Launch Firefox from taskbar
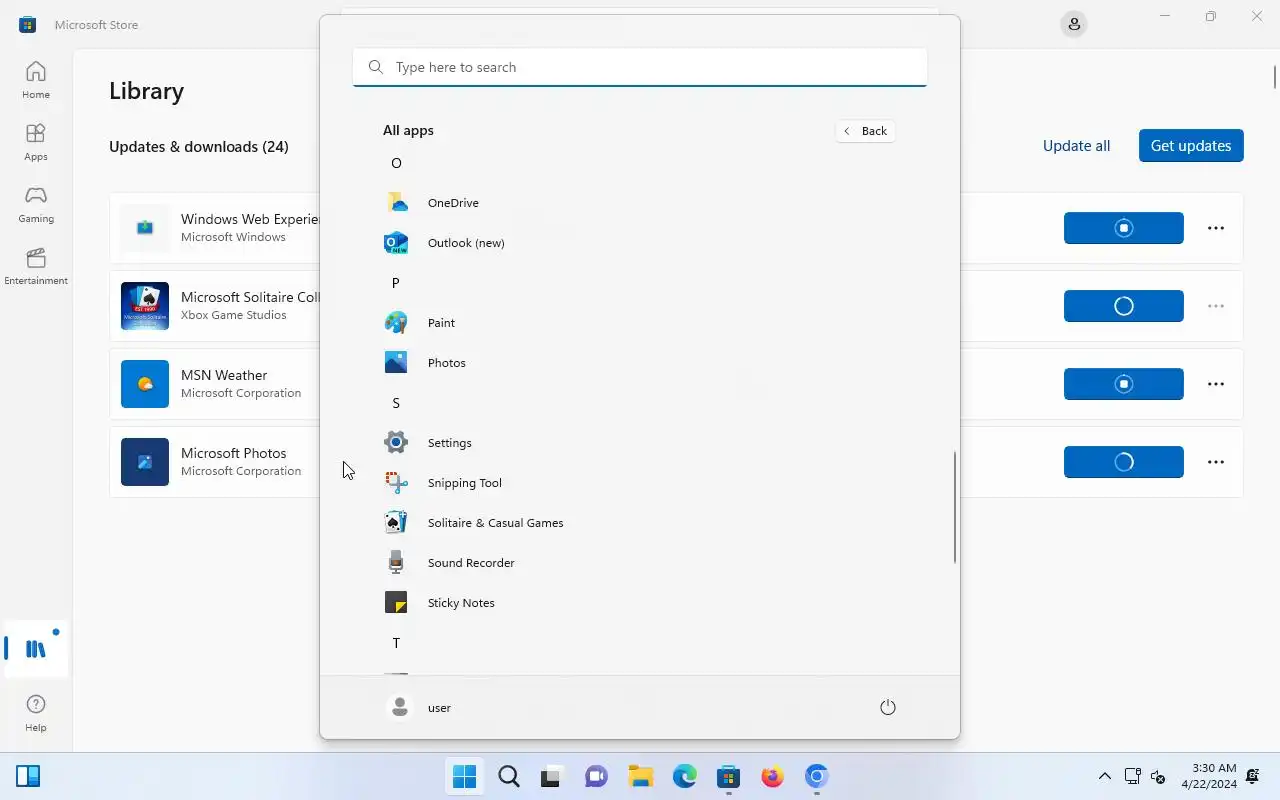The height and width of the screenshot is (800, 1280). click(773, 776)
